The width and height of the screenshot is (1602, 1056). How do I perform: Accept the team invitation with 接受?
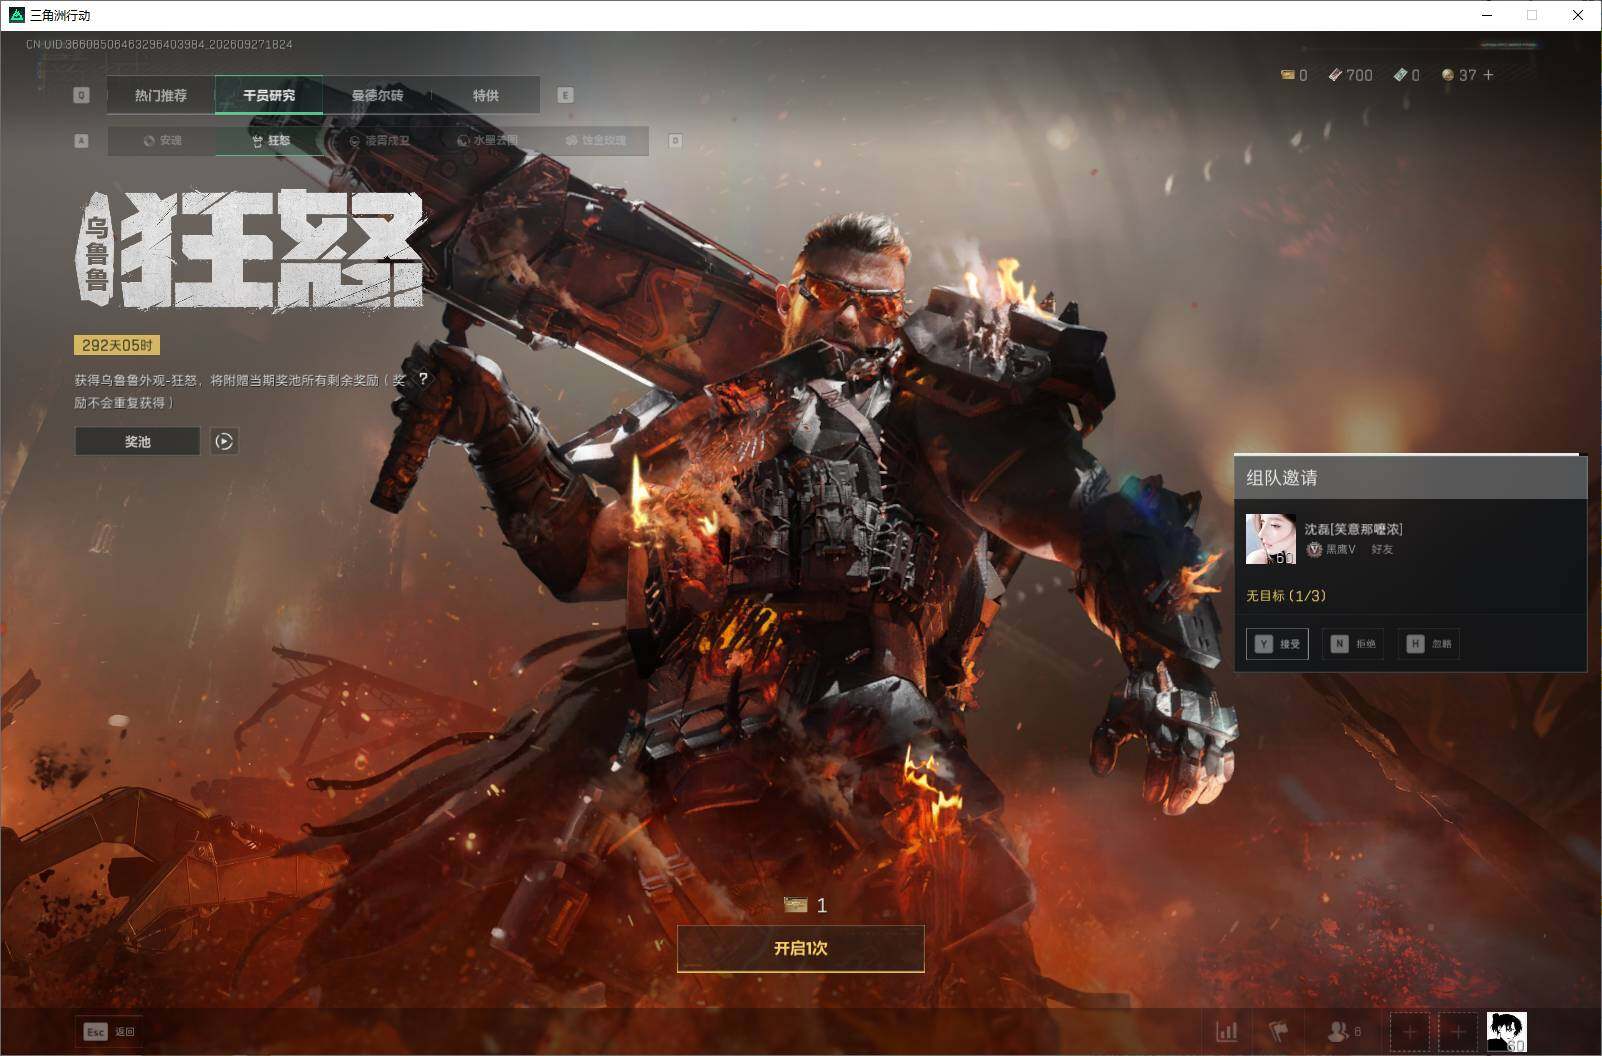tap(1277, 644)
